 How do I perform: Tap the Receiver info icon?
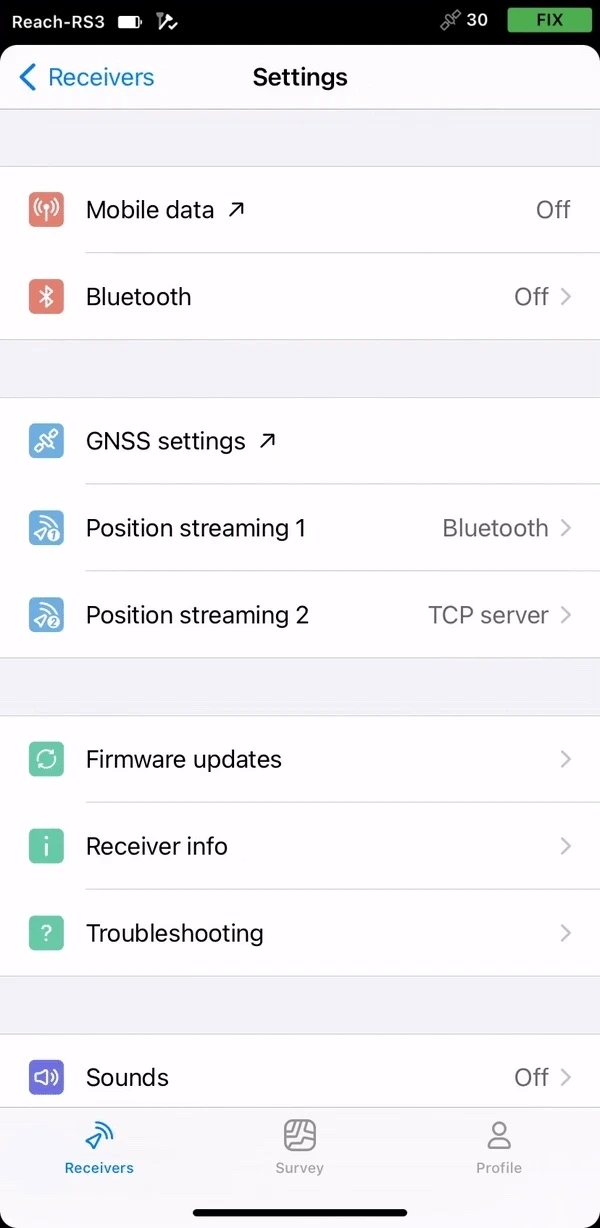[x=46, y=847]
